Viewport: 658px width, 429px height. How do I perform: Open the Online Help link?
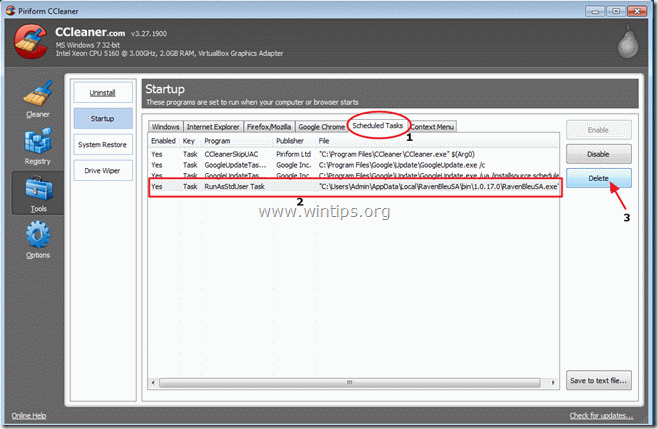(29, 416)
